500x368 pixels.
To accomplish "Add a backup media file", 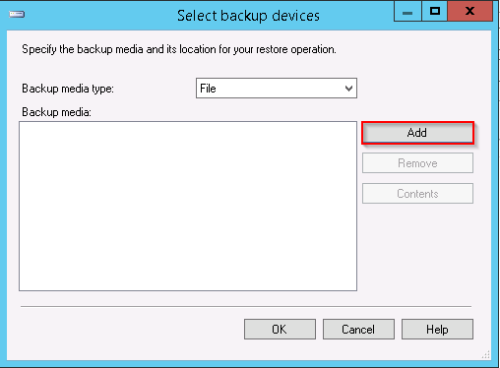I will pyautogui.click(x=418, y=133).
